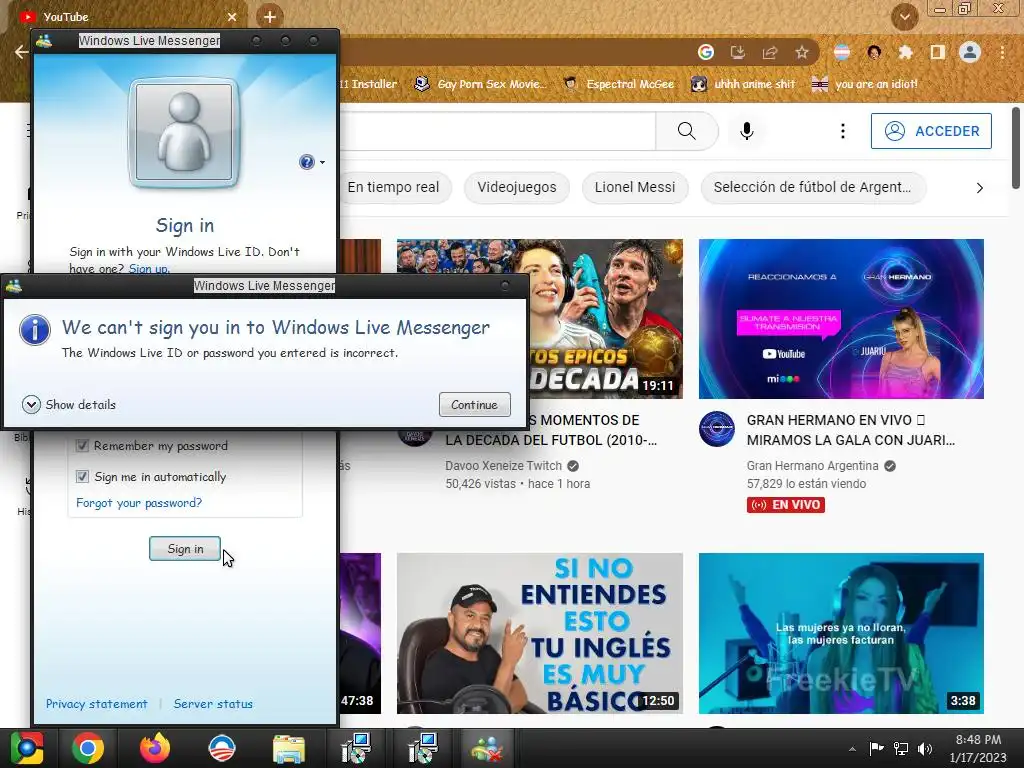Image resolution: width=1024 pixels, height=768 pixels.
Task: Go back with the browser back arrow
Action: (x=21, y=52)
